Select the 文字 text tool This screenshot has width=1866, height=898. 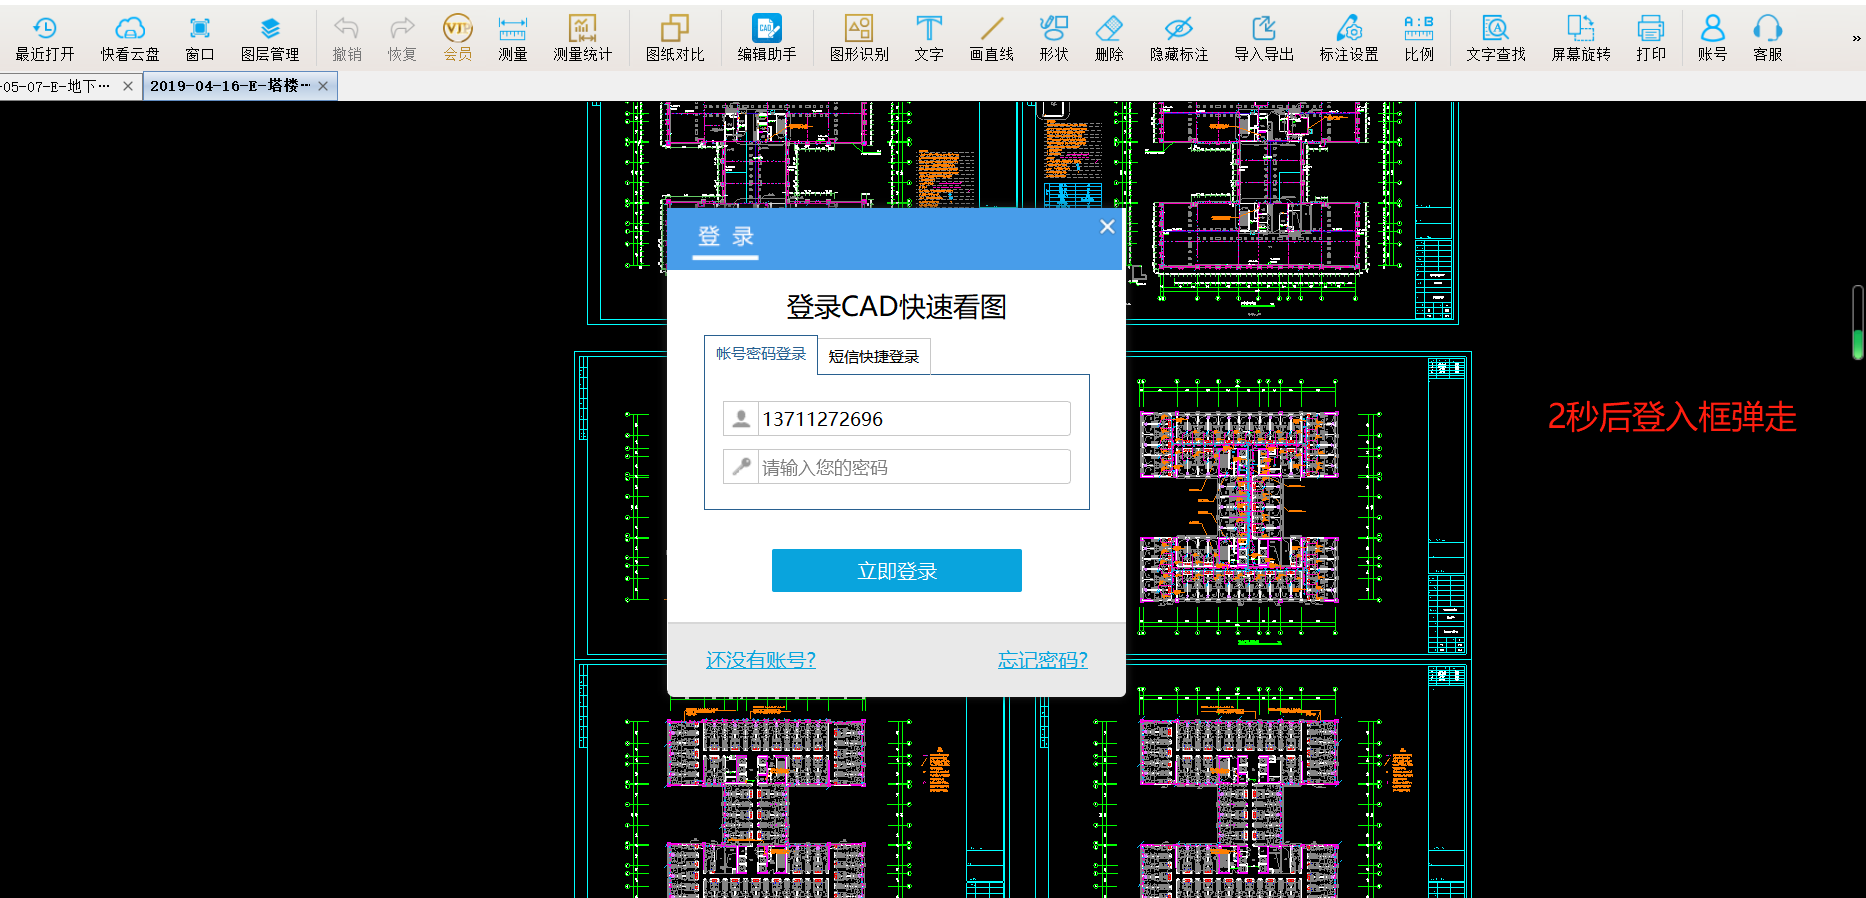pos(929,38)
